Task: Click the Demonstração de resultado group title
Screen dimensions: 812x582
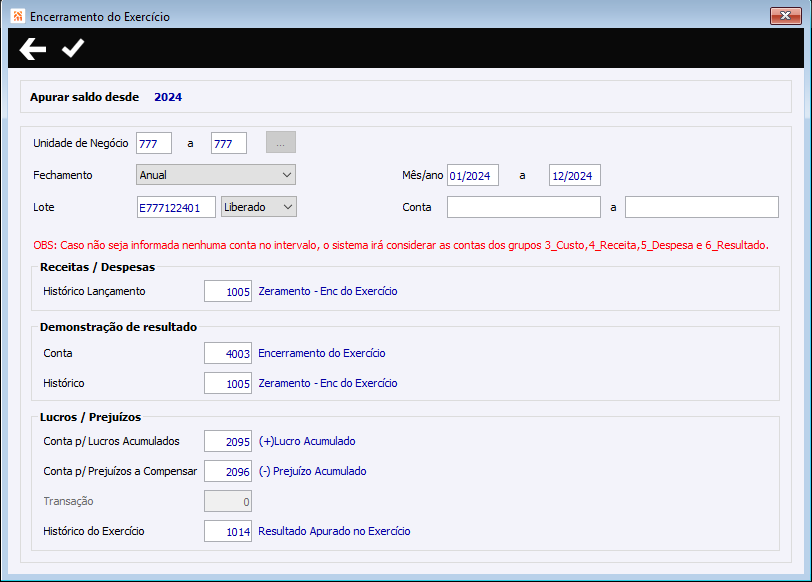Action: pyautogui.click(x=118, y=327)
